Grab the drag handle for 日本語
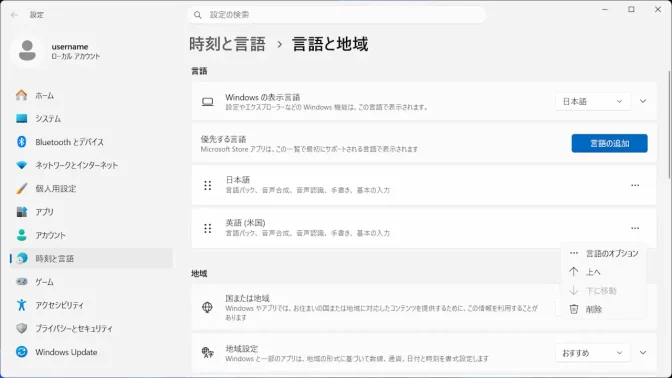Viewport: 672px width, 378px height. tap(207, 185)
